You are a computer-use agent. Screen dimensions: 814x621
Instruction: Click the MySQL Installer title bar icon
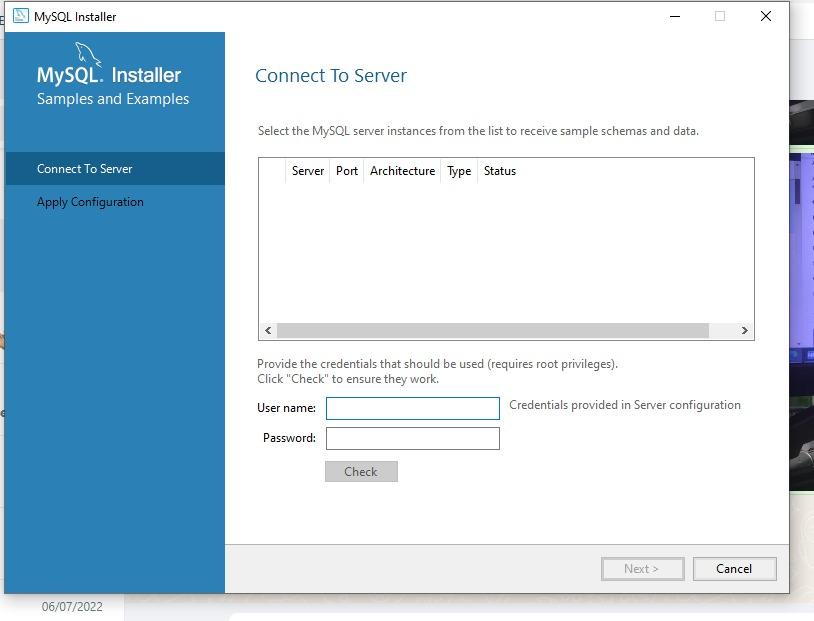pyautogui.click(x=21, y=16)
